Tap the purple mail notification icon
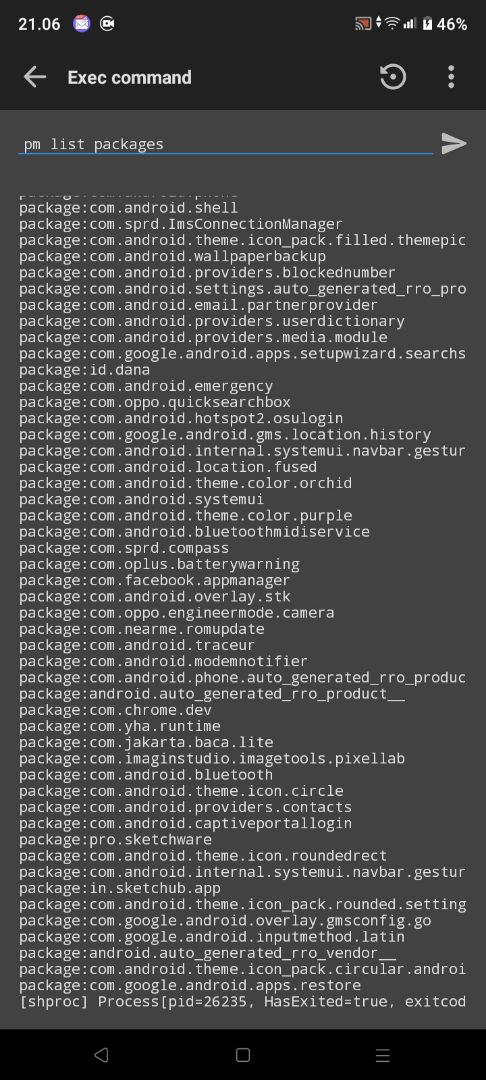Viewport: 486px width, 1080px height. tap(81, 24)
